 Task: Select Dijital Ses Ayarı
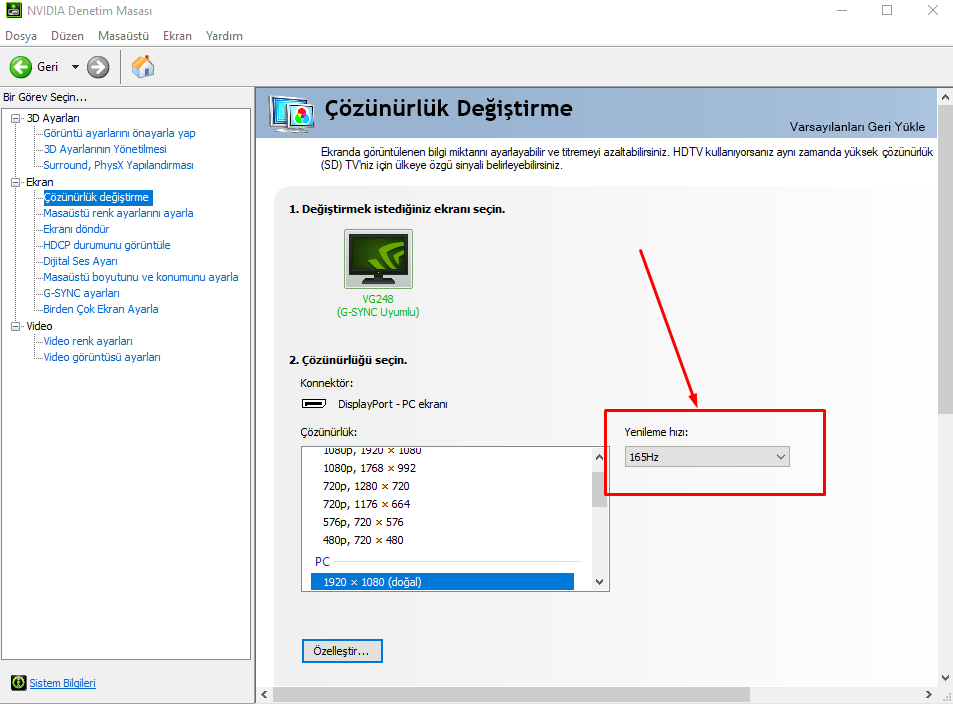click(x=80, y=261)
